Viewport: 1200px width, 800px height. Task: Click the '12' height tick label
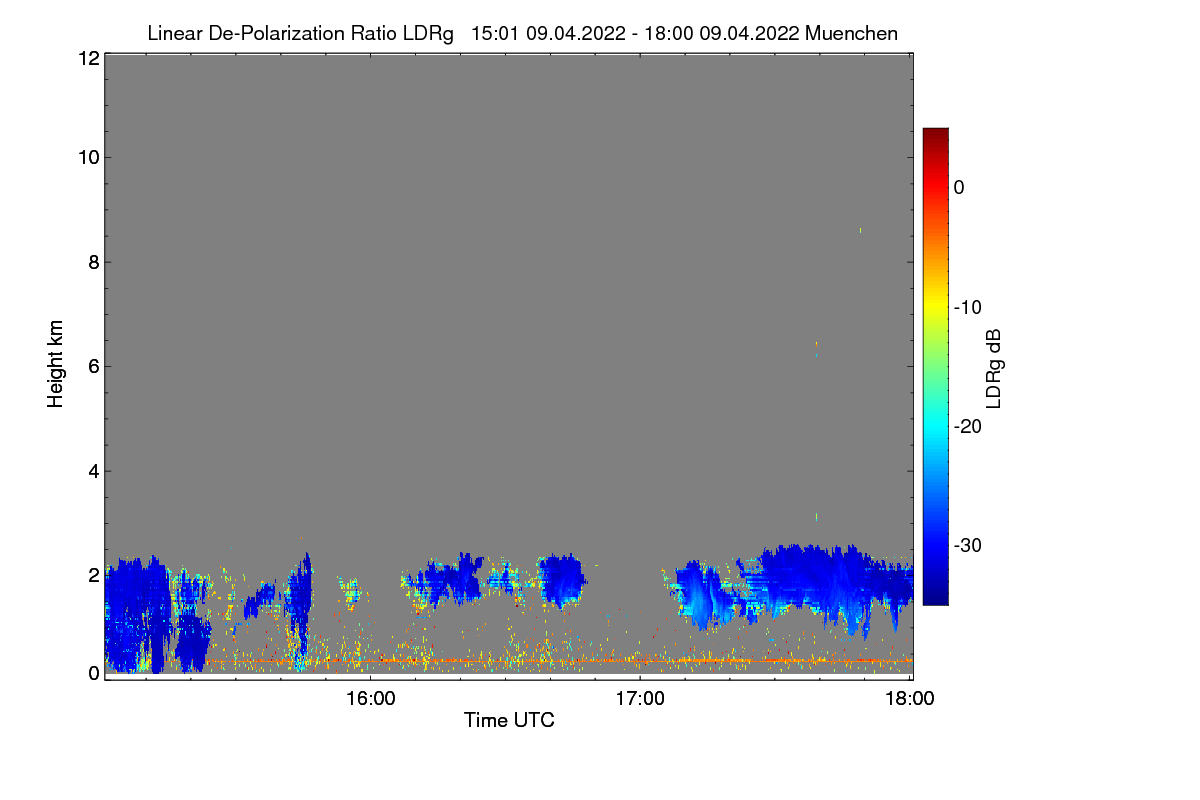[87, 58]
